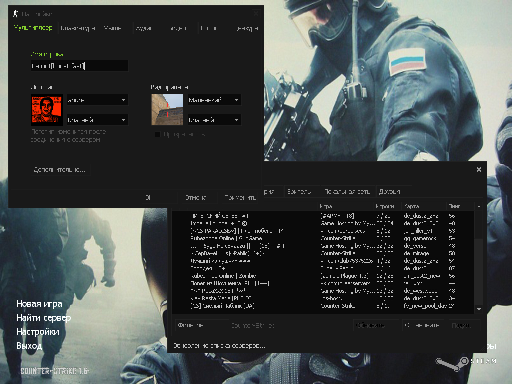Click the Обновить button
This screenshot has height=384, width=512.
(x=375, y=325)
